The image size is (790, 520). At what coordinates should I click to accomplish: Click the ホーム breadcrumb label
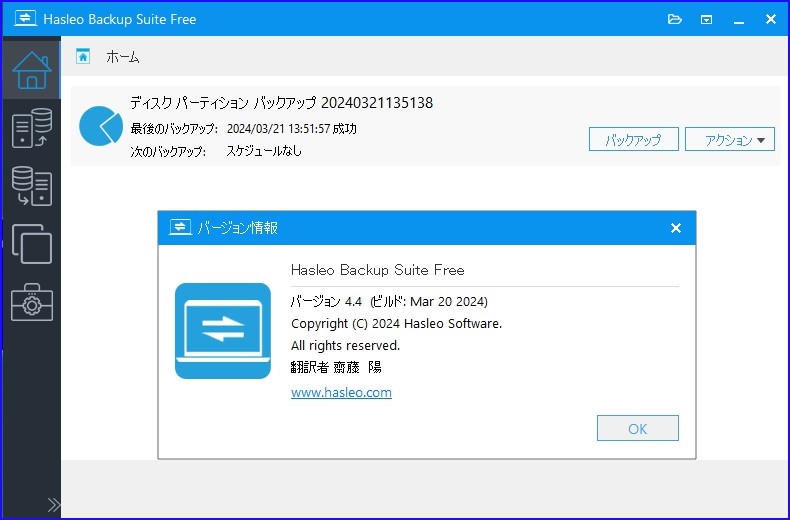coord(122,57)
